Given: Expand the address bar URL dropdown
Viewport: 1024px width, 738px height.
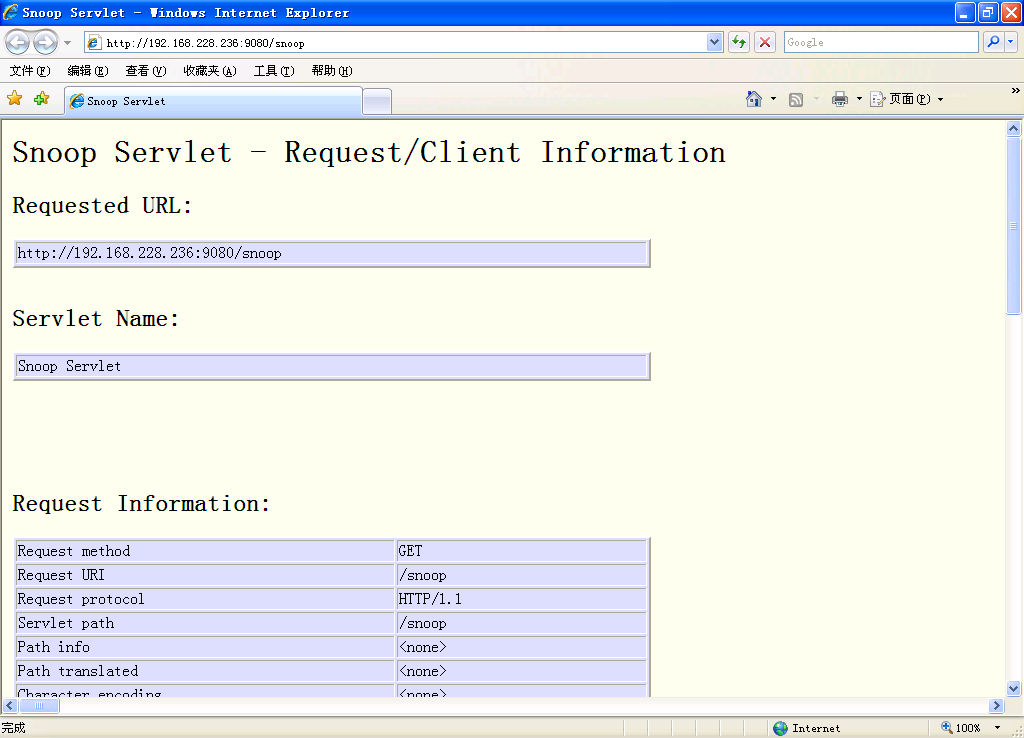Looking at the screenshot, I should (x=714, y=42).
